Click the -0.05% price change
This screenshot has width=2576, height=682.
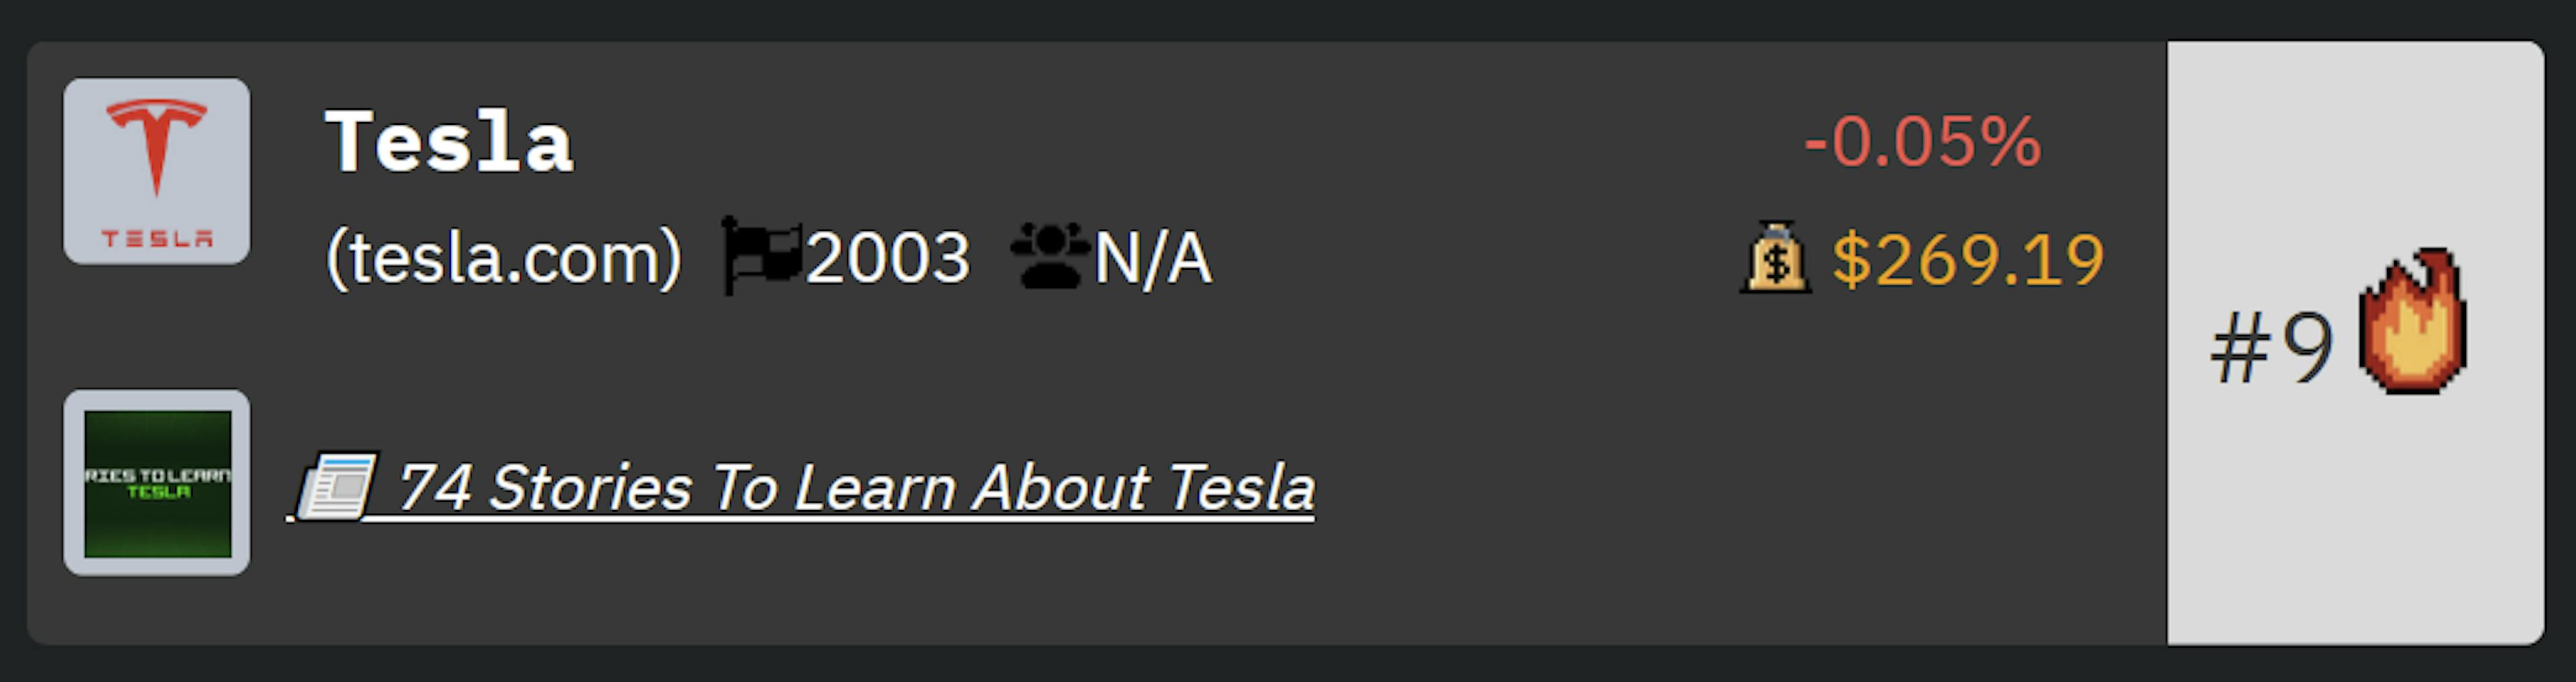[1922, 141]
